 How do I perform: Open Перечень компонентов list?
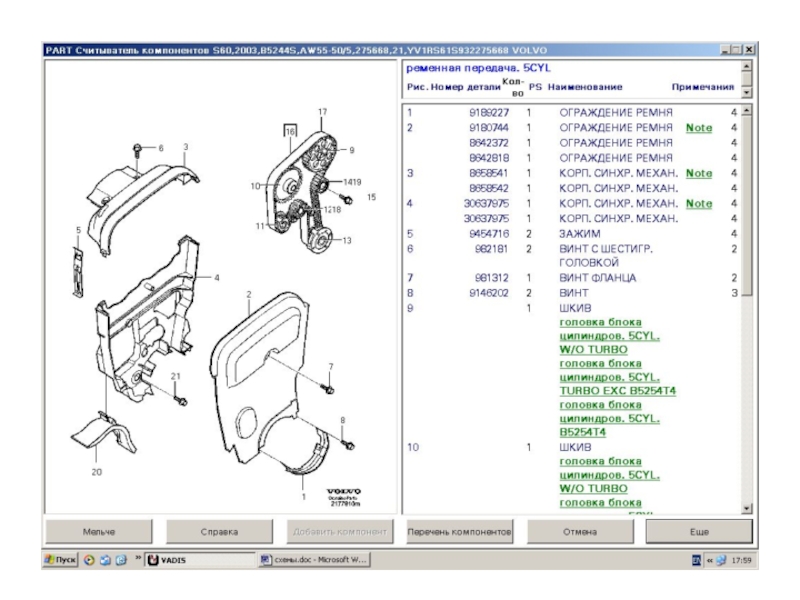click(459, 532)
